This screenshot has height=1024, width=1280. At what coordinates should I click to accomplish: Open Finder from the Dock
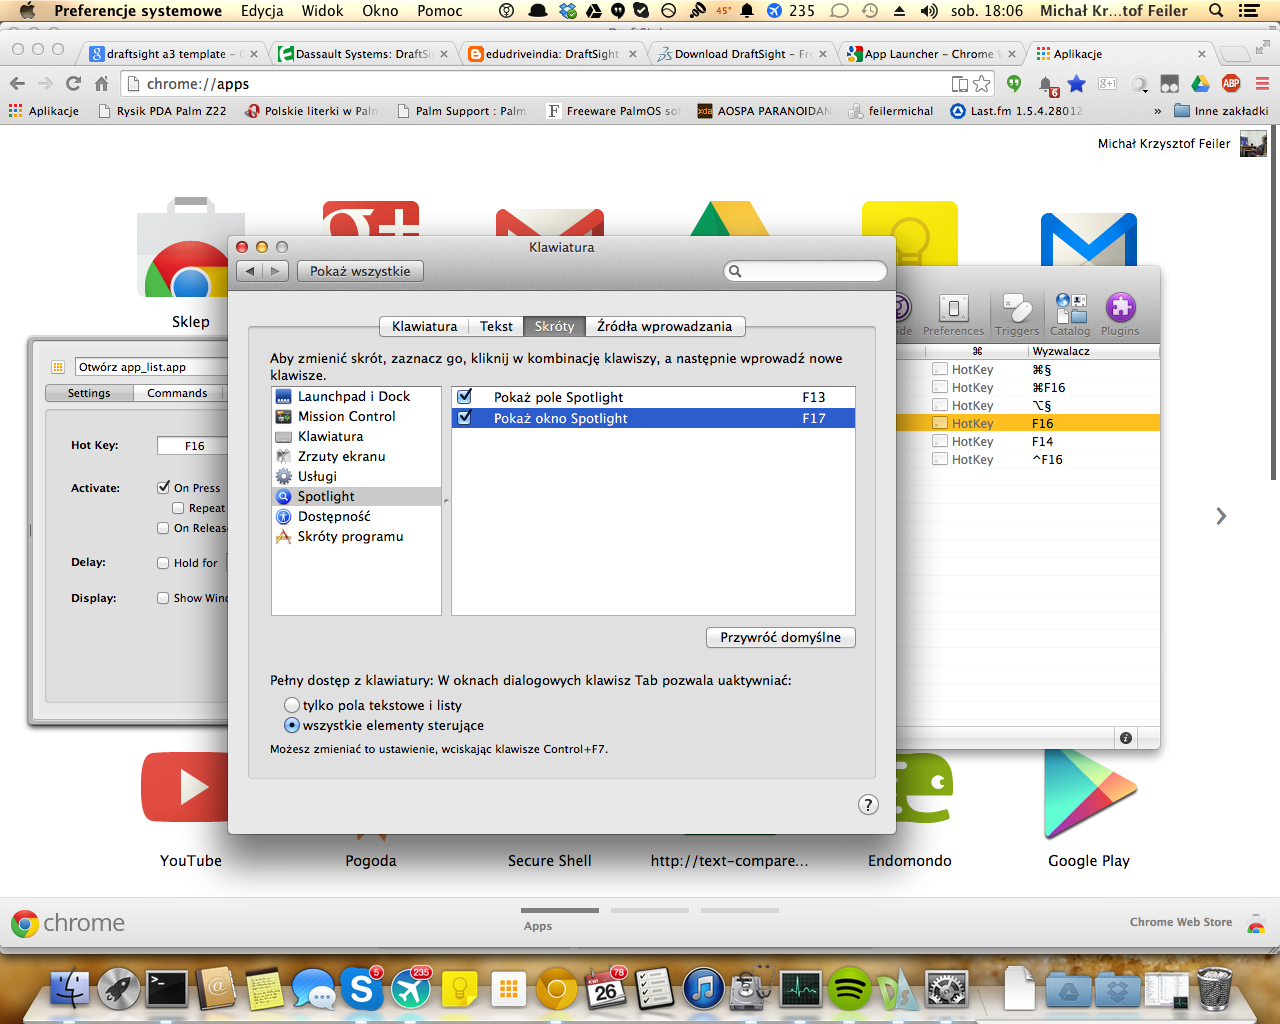(69, 988)
